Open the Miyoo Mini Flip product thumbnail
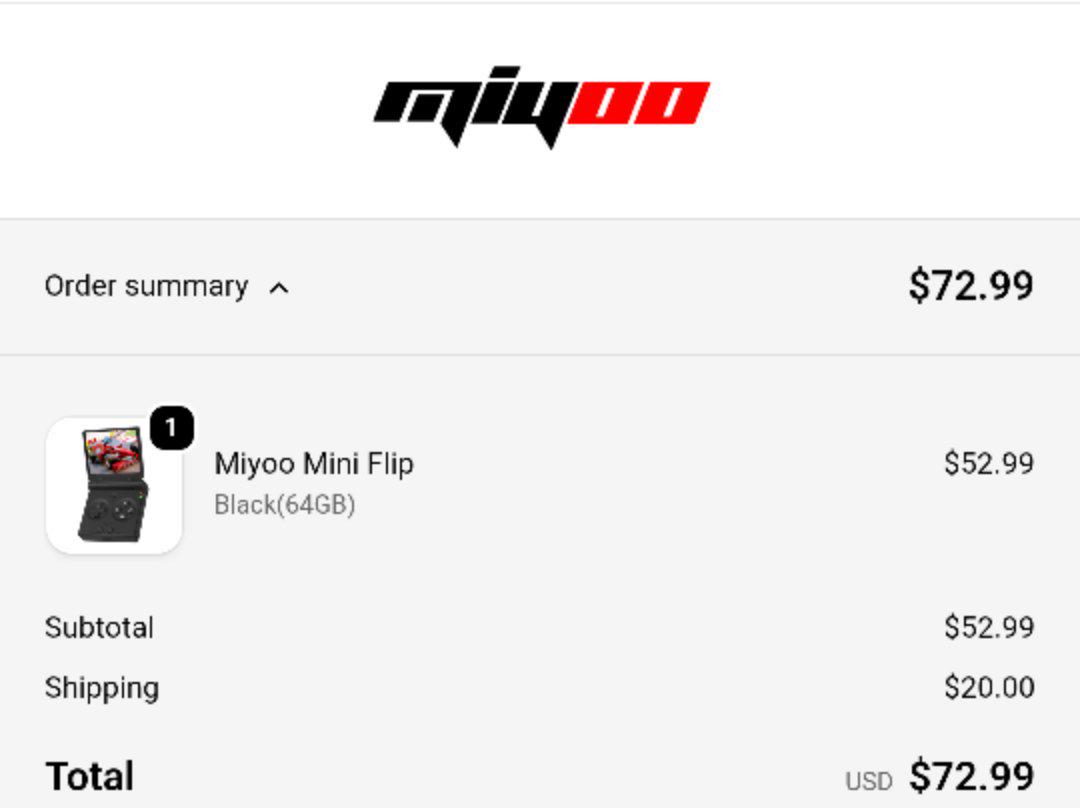Image resolution: width=1080 pixels, height=808 pixels. pyautogui.click(x=114, y=486)
